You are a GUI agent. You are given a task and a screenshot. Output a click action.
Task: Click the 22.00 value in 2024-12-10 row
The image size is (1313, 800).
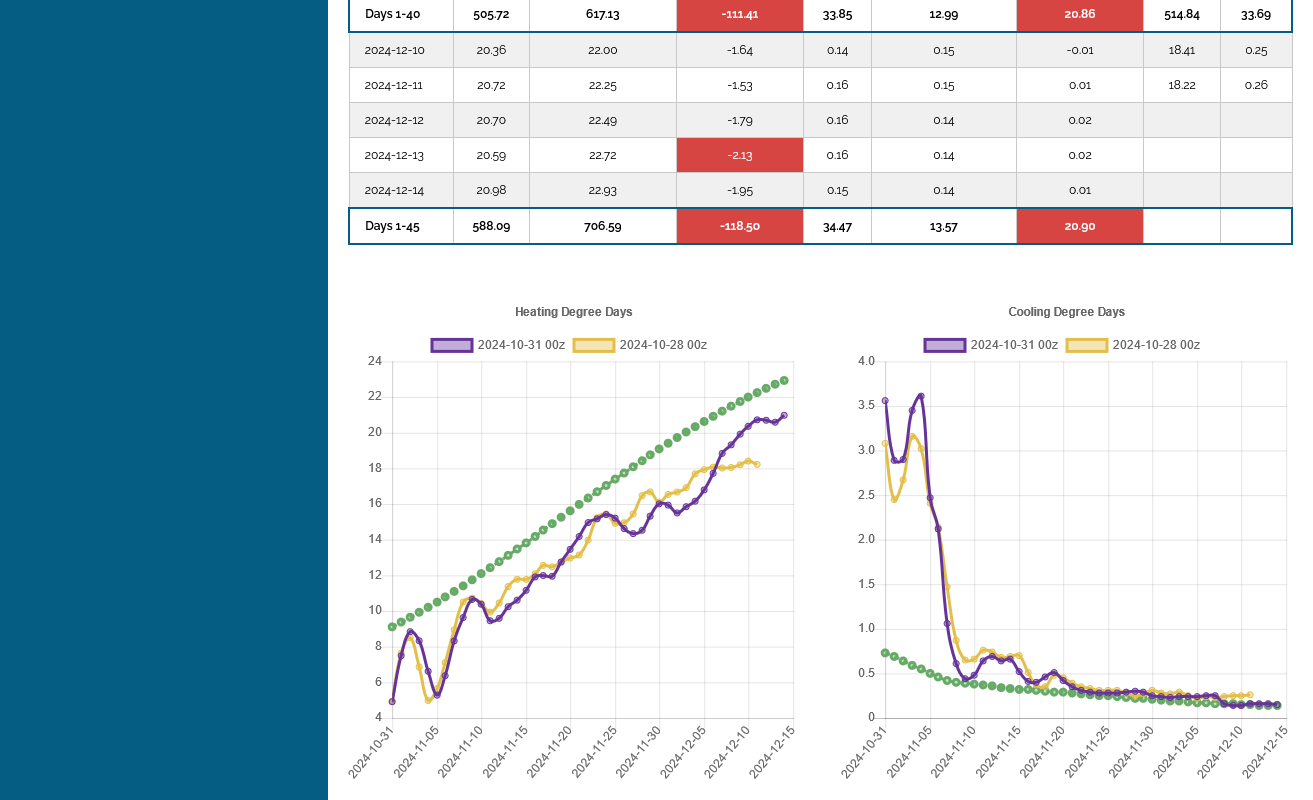point(603,50)
